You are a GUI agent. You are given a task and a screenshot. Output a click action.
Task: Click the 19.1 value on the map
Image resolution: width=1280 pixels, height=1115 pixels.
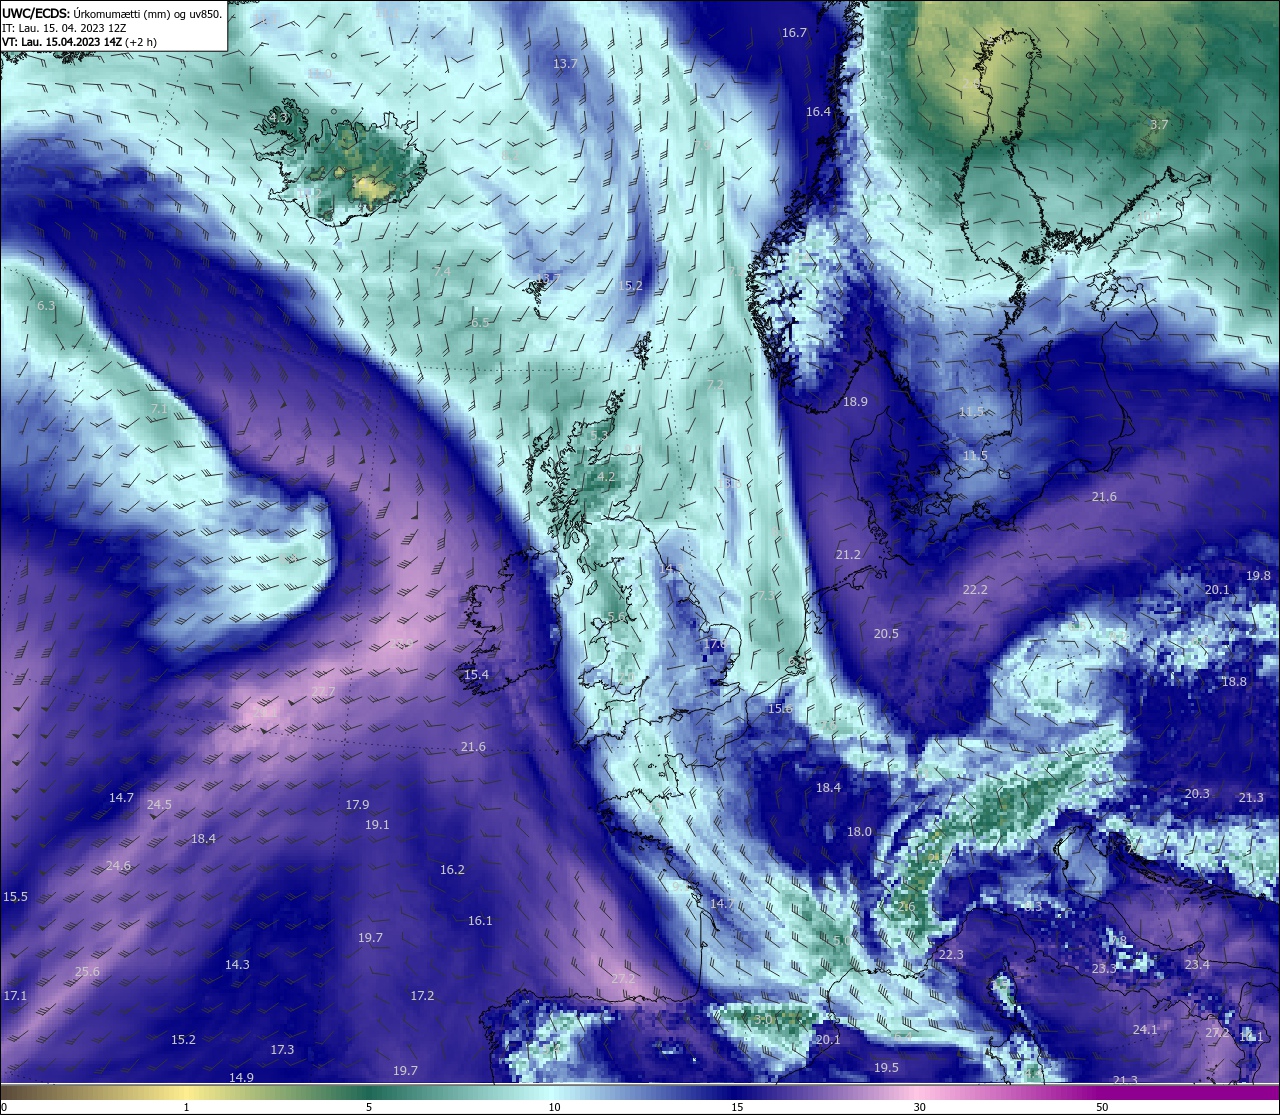coord(377,826)
